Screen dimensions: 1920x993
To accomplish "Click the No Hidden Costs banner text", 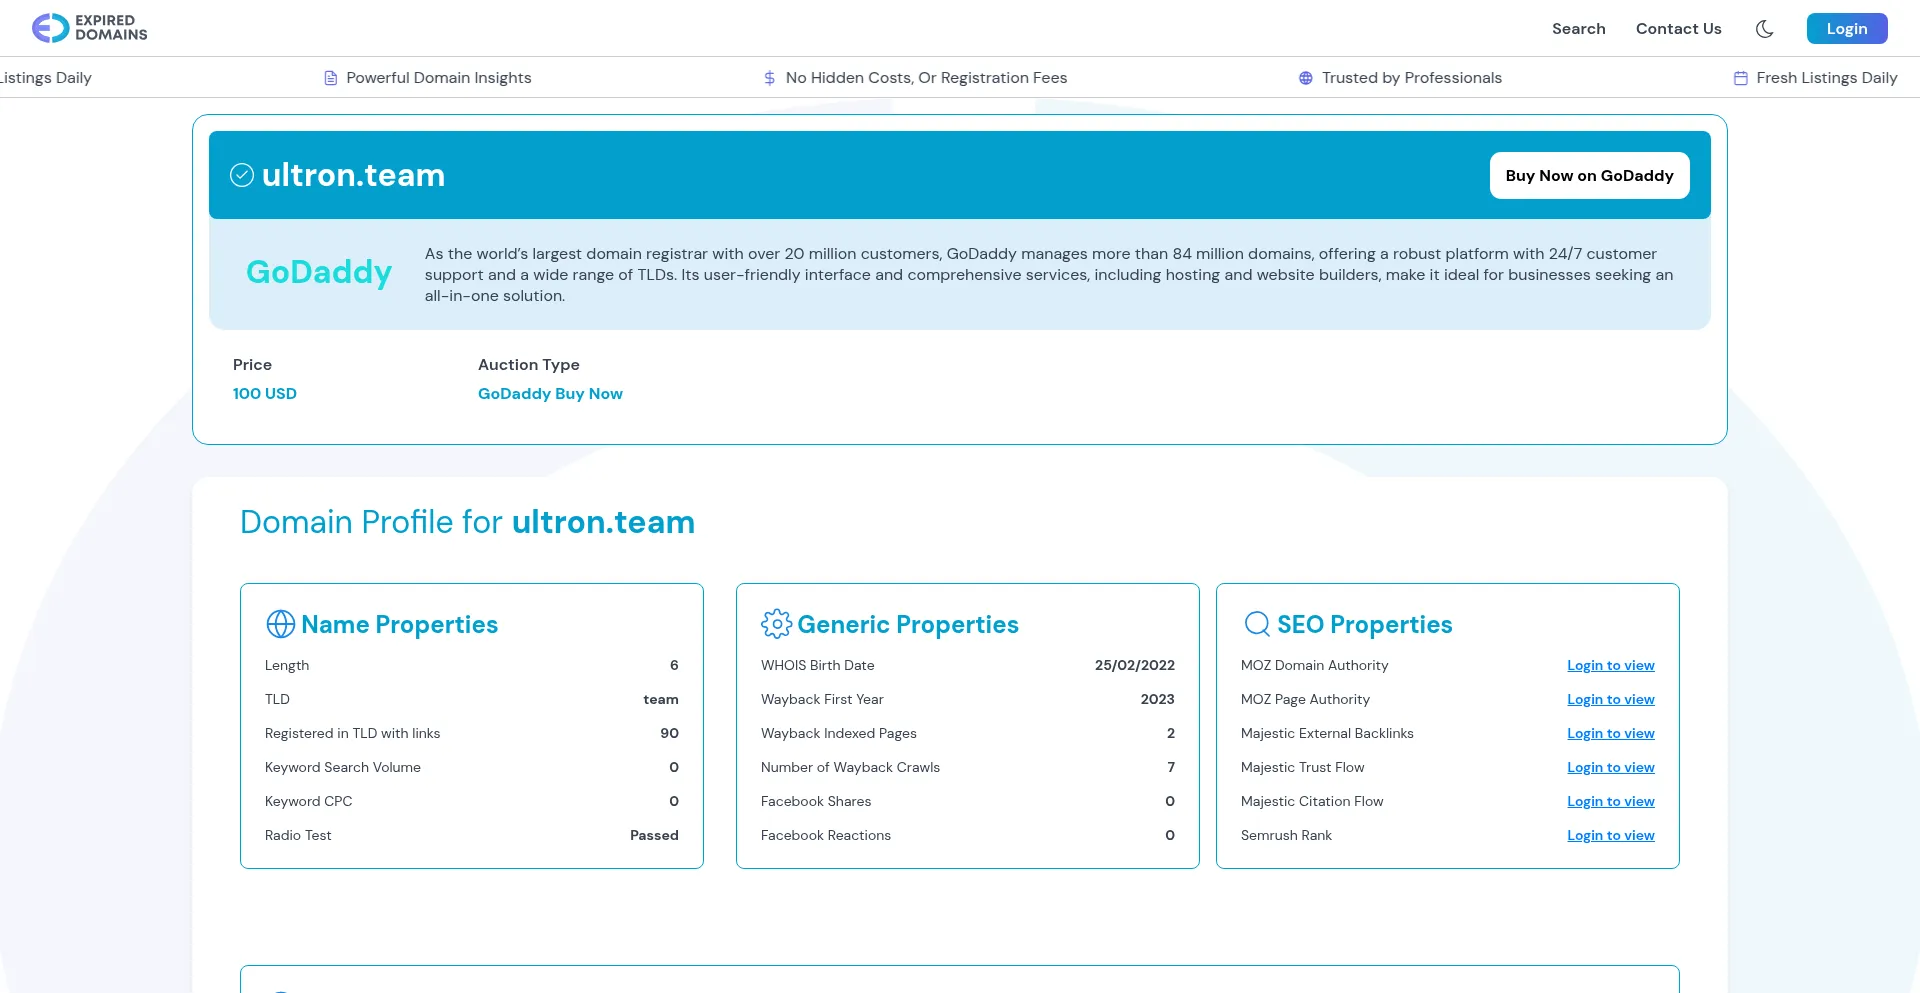I will pos(926,78).
